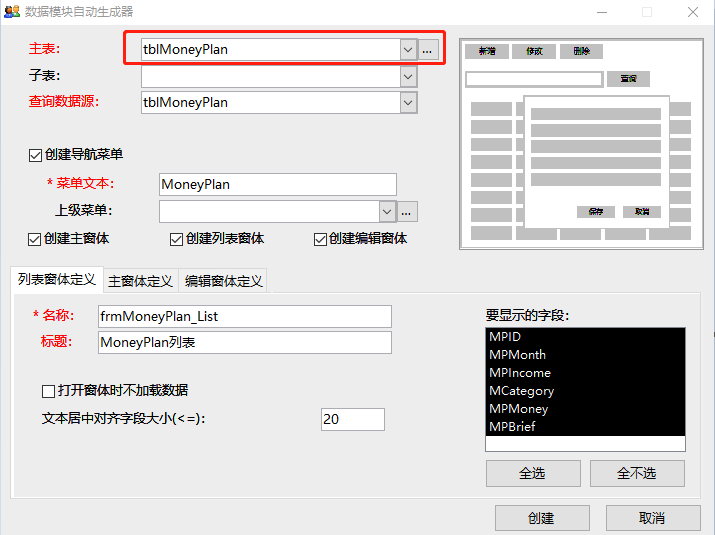This screenshot has height=535, width=715.
Task: Close the 数据模块自动生成器 window
Action: (x=693, y=12)
